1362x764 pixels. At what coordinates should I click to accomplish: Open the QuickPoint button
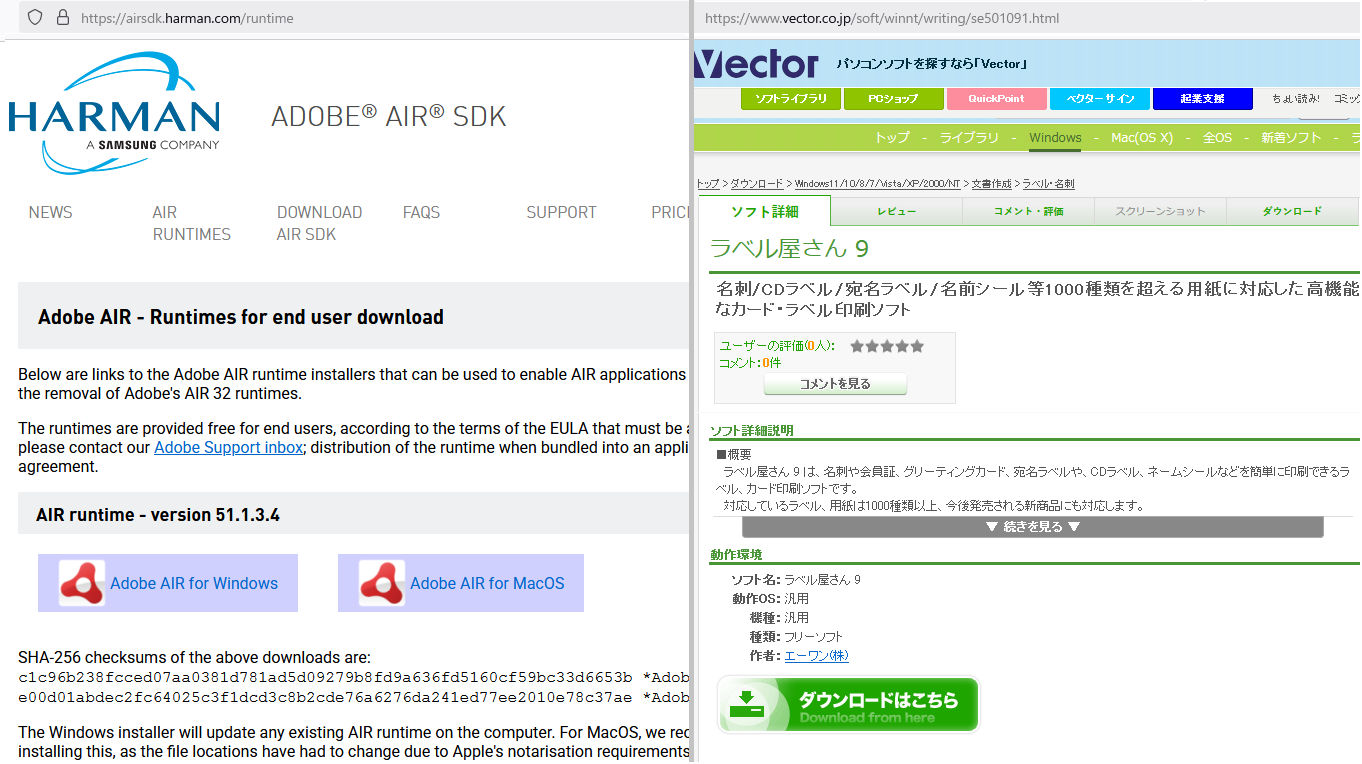point(997,99)
